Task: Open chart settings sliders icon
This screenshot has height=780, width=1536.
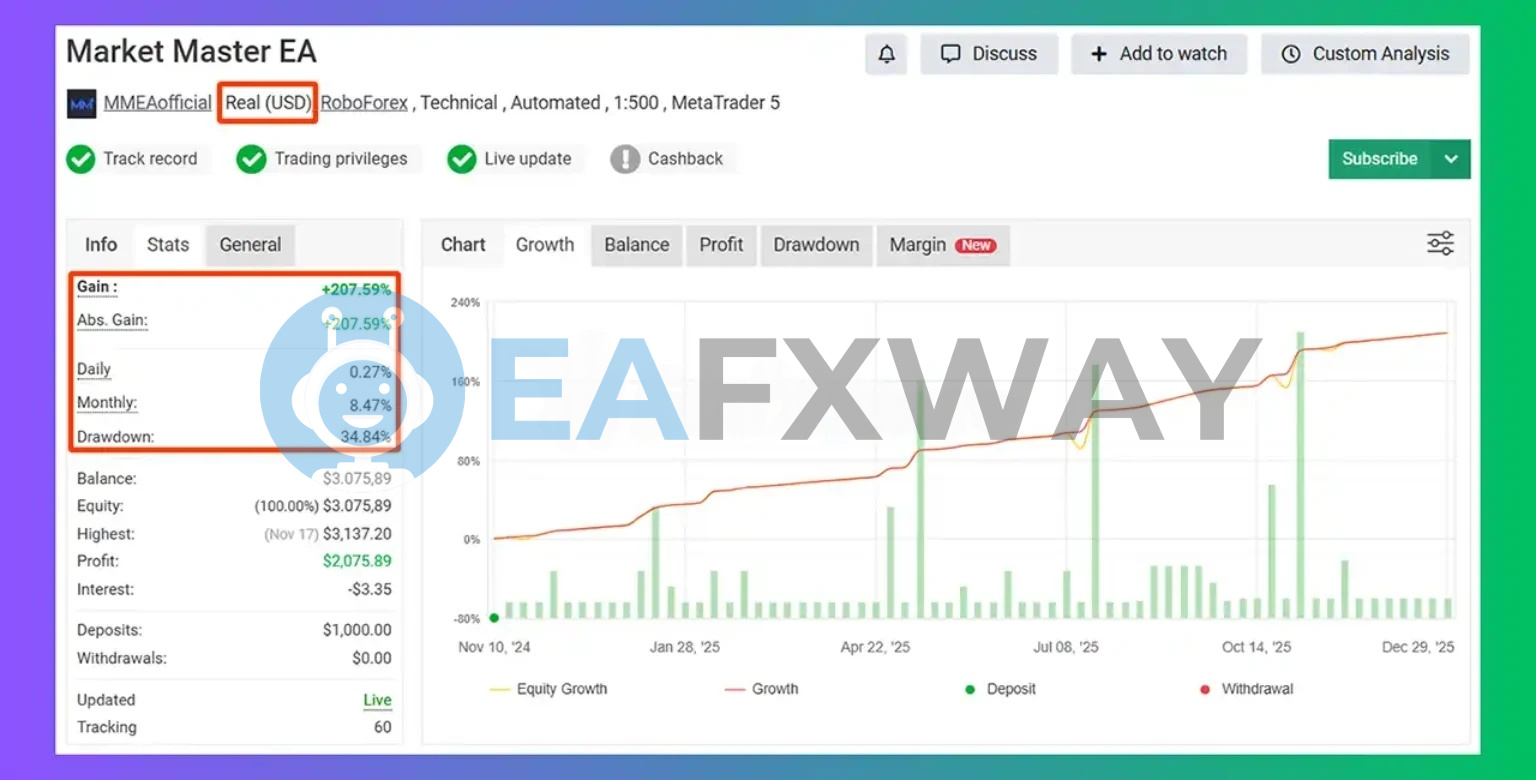Action: pos(1440,244)
